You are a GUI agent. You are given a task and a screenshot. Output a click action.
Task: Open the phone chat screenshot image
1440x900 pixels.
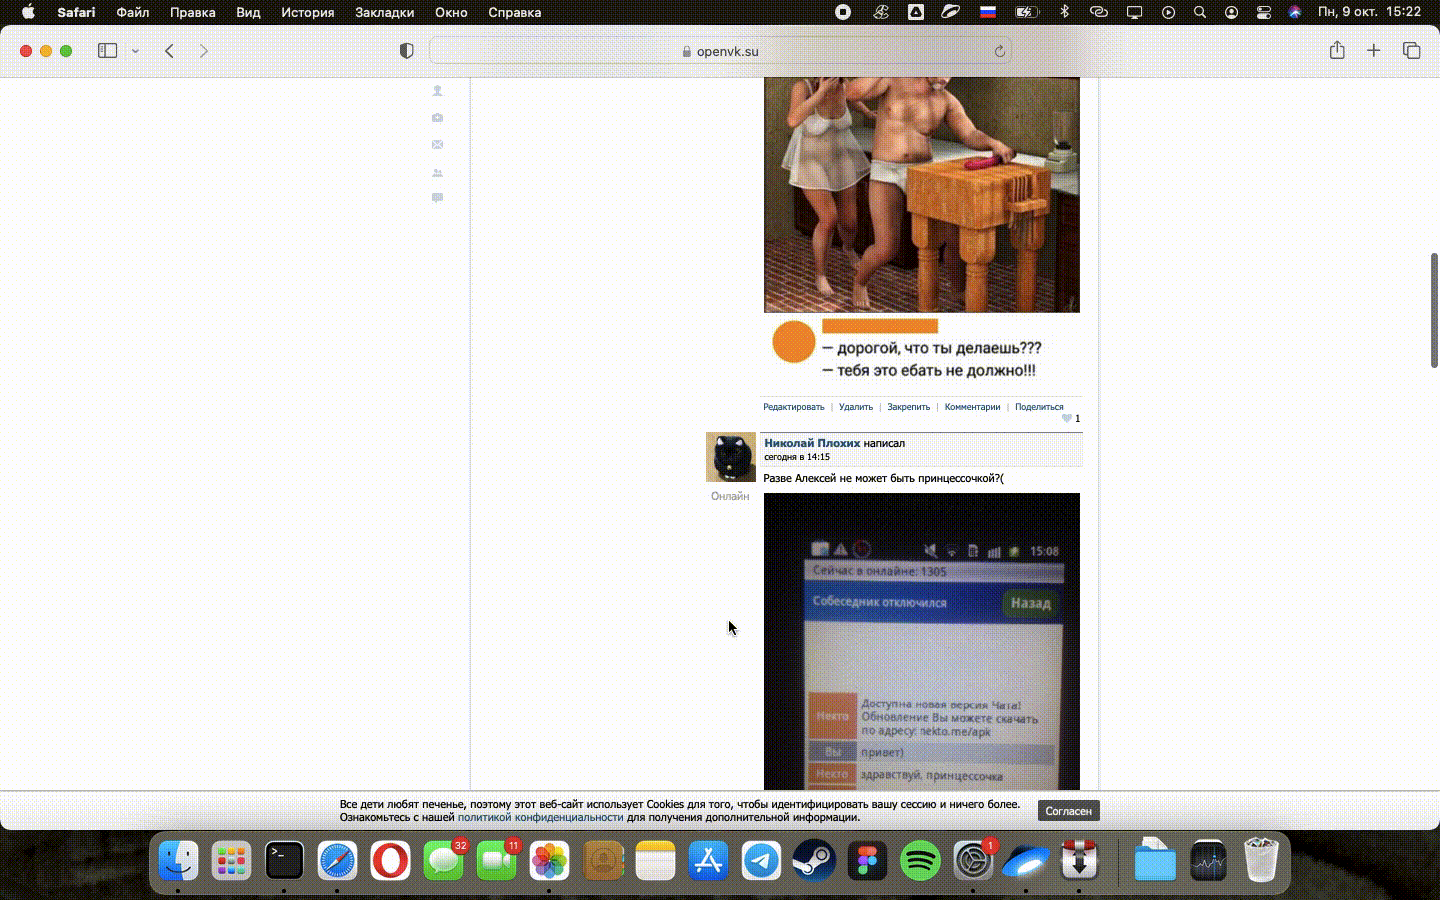(x=922, y=642)
